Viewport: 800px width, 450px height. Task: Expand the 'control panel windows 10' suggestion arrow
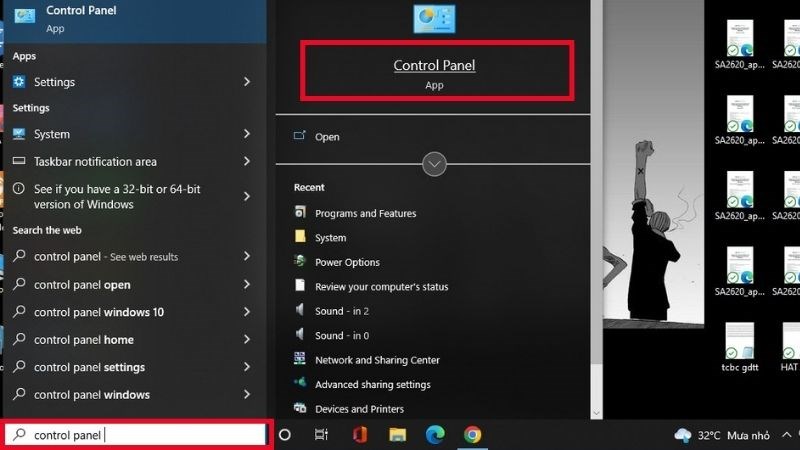tap(247, 312)
